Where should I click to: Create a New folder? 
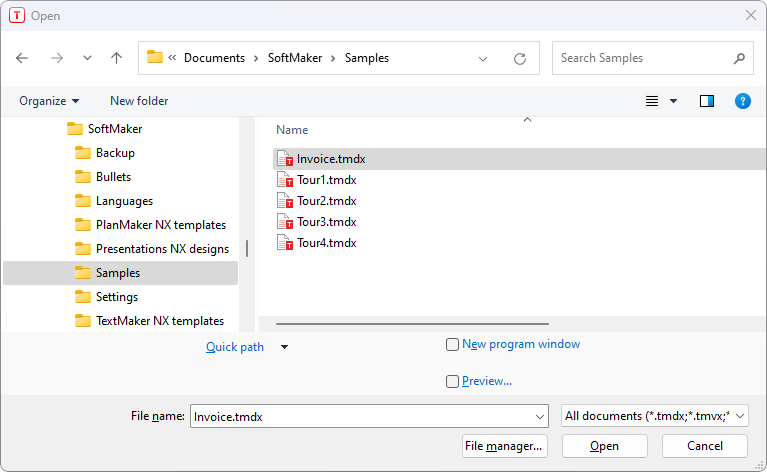139,101
